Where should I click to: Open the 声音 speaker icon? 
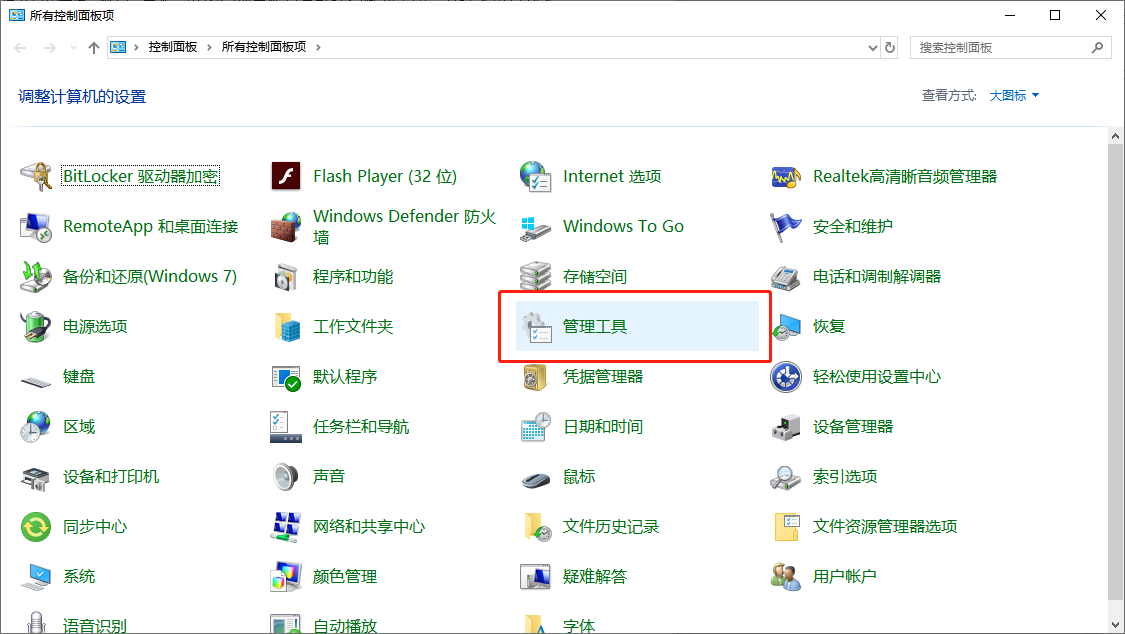click(x=286, y=477)
